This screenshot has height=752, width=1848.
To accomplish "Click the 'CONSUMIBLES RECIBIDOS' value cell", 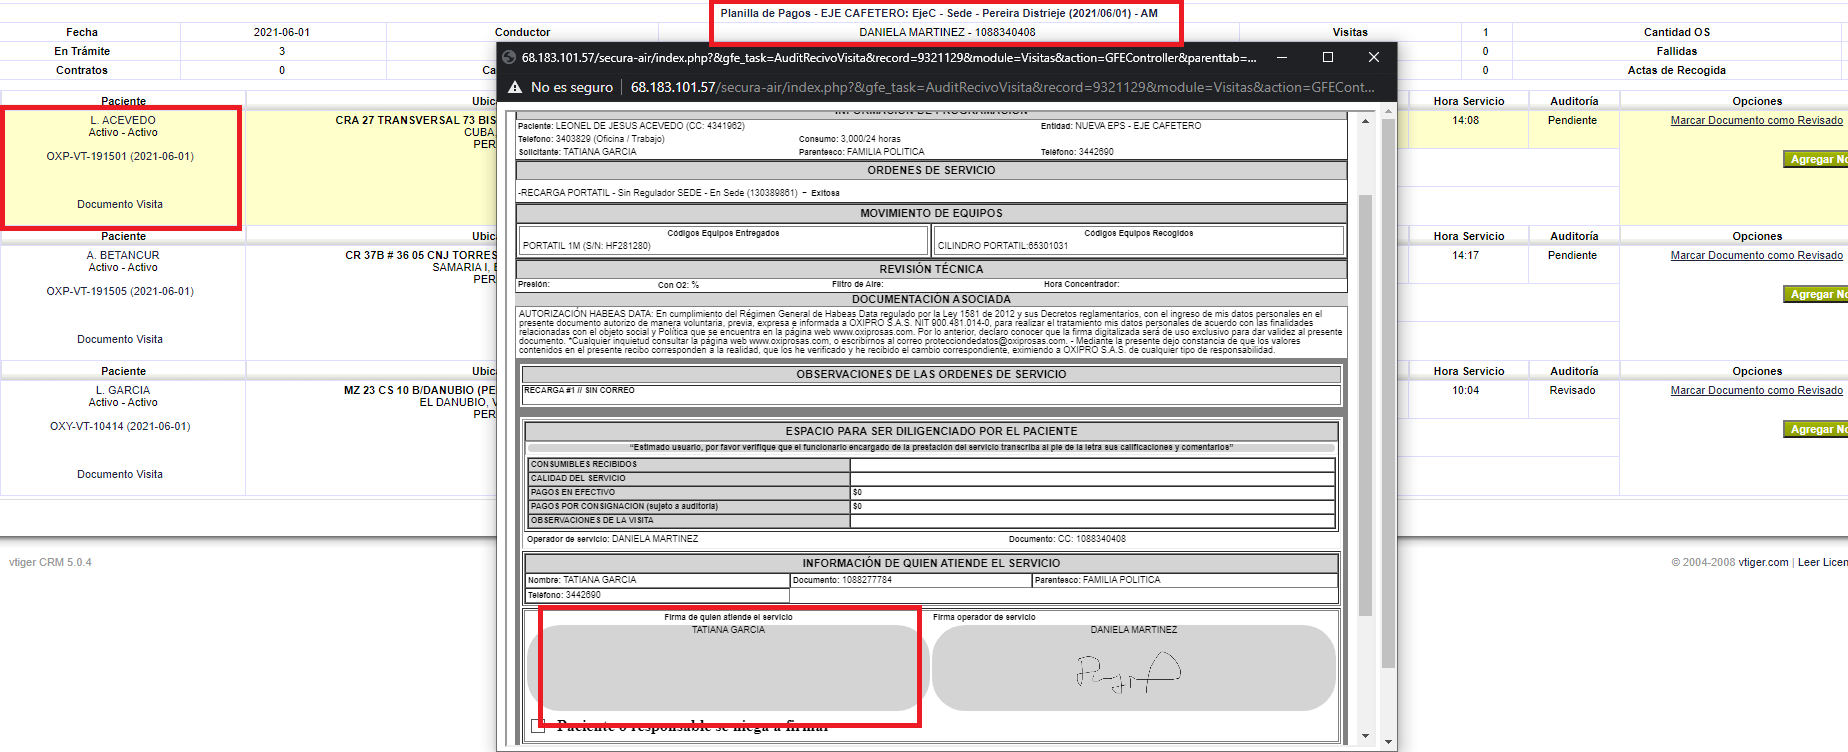I will pyautogui.click(x=1092, y=464).
